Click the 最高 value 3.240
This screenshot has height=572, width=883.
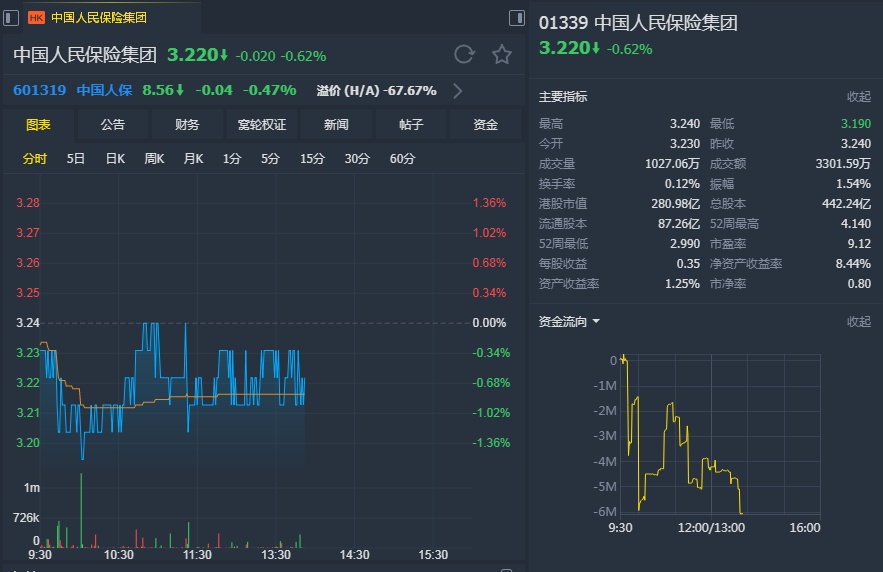pyautogui.click(x=685, y=124)
